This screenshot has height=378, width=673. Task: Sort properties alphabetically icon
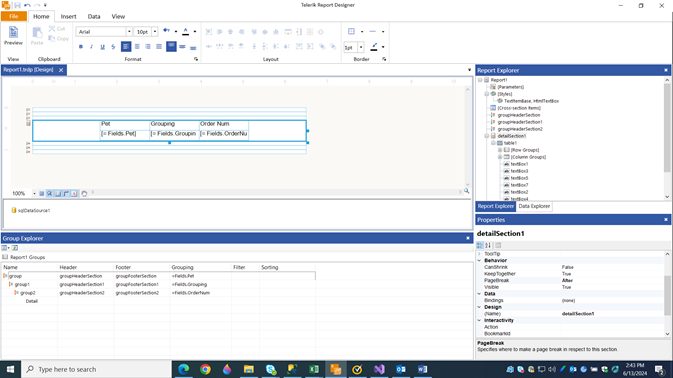click(488, 245)
